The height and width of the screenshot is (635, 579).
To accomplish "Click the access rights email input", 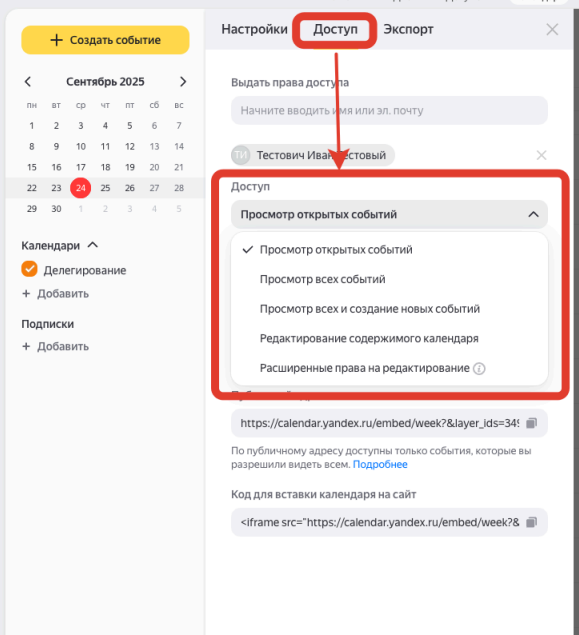I will point(390,111).
